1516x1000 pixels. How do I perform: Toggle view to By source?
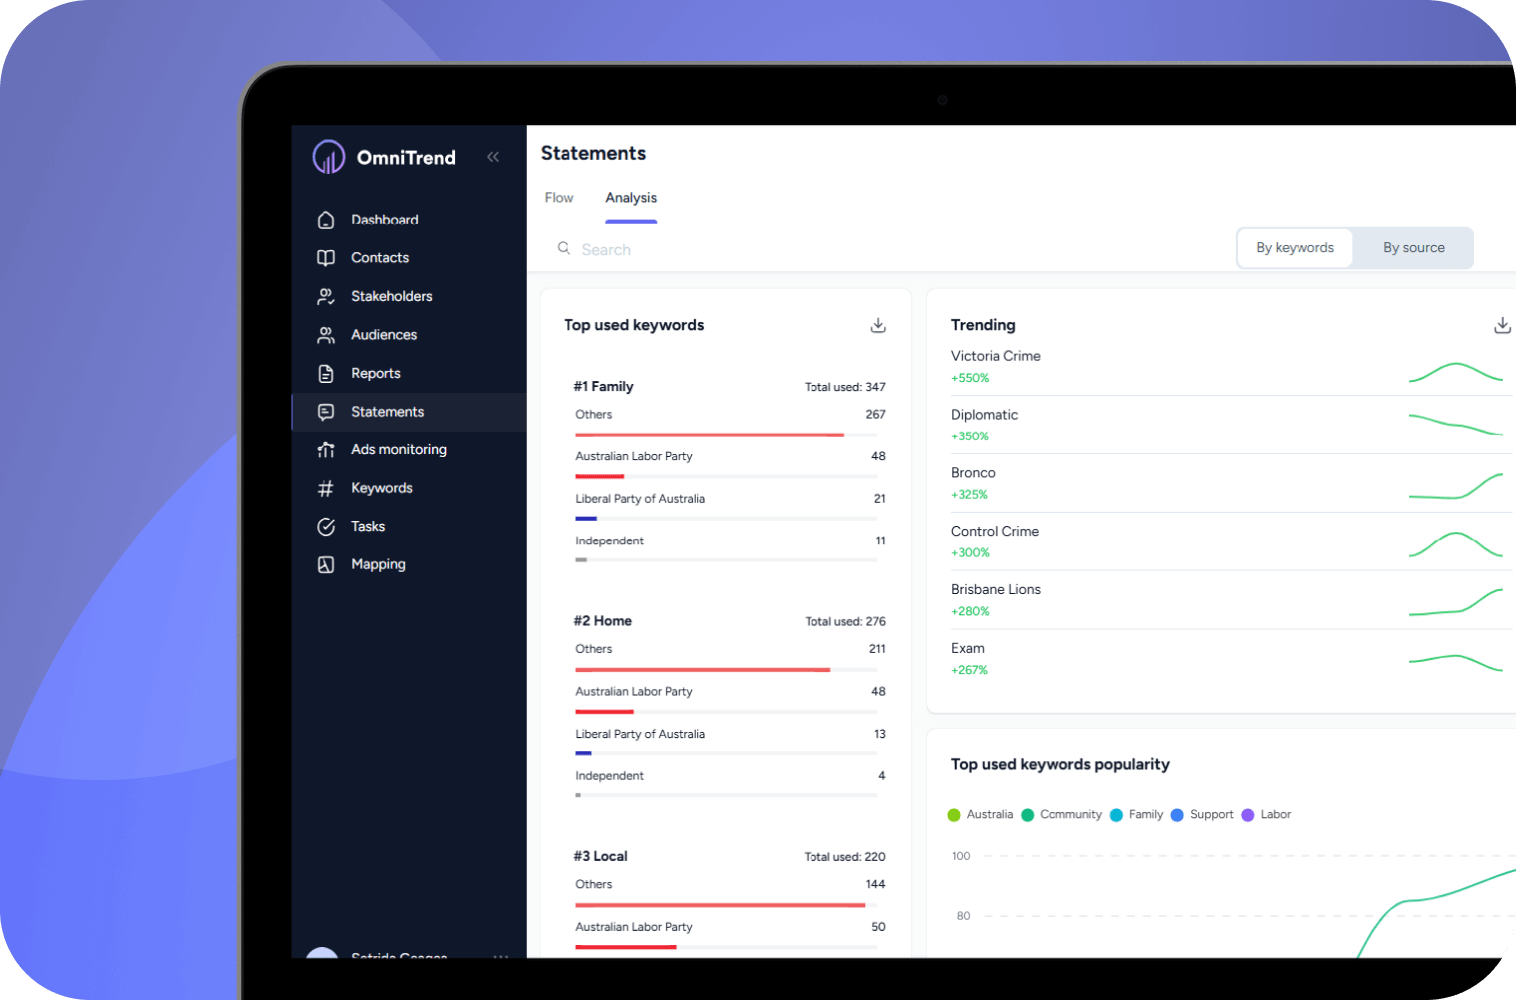pyautogui.click(x=1414, y=248)
